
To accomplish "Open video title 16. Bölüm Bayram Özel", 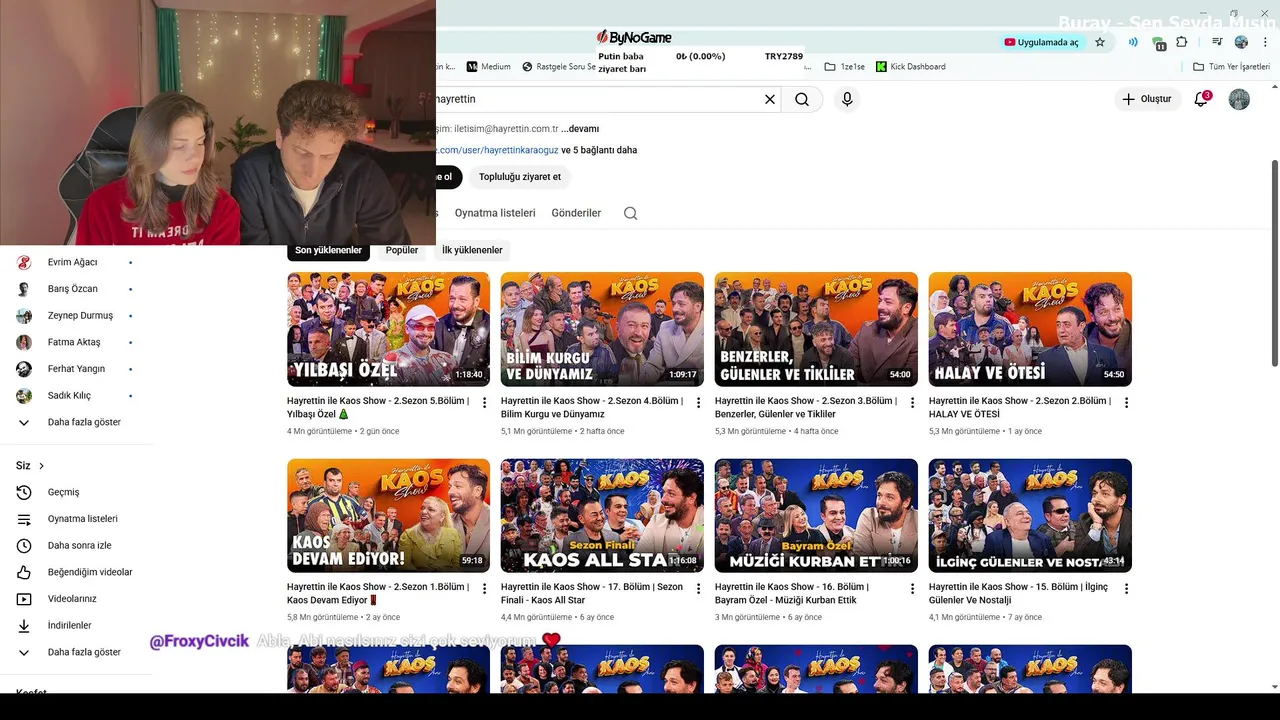I will pos(792,594).
